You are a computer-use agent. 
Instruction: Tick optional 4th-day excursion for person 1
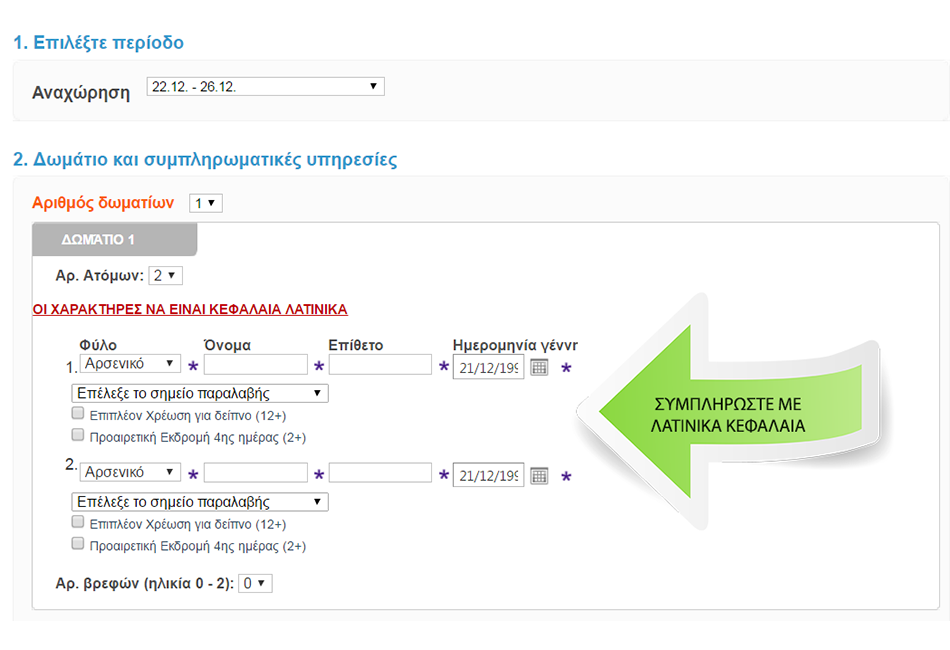tap(78, 436)
